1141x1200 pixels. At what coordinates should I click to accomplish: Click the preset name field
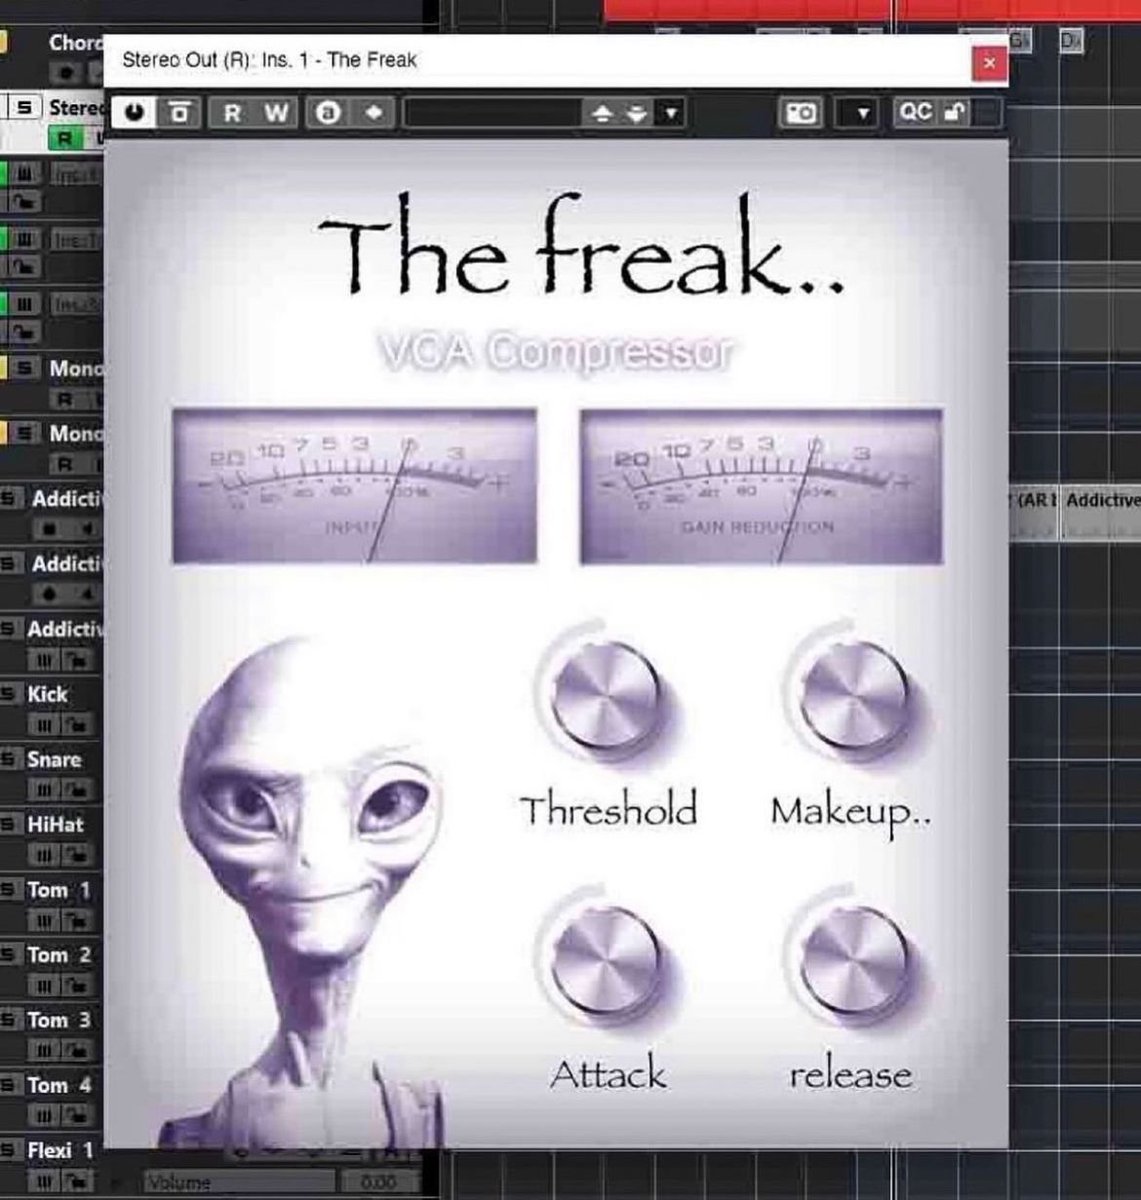[x=493, y=113]
